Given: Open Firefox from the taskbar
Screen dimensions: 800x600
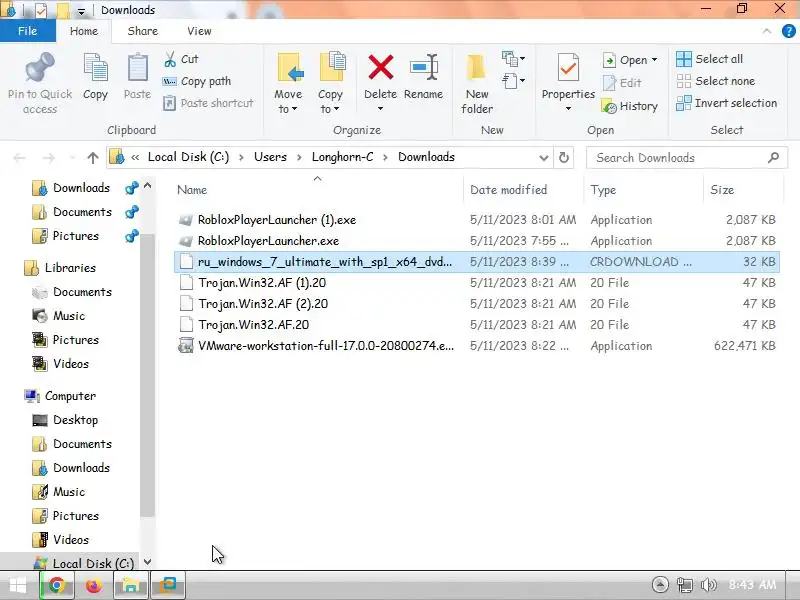Looking at the screenshot, I should (x=93, y=585).
